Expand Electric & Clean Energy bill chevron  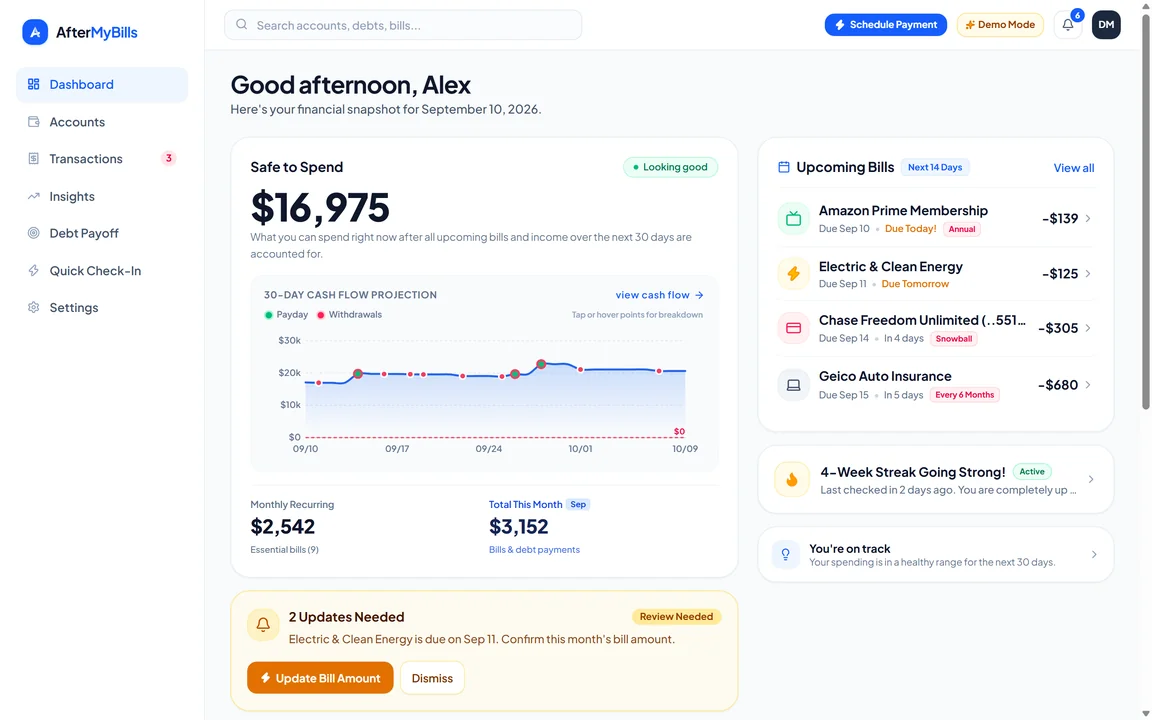point(1088,273)
